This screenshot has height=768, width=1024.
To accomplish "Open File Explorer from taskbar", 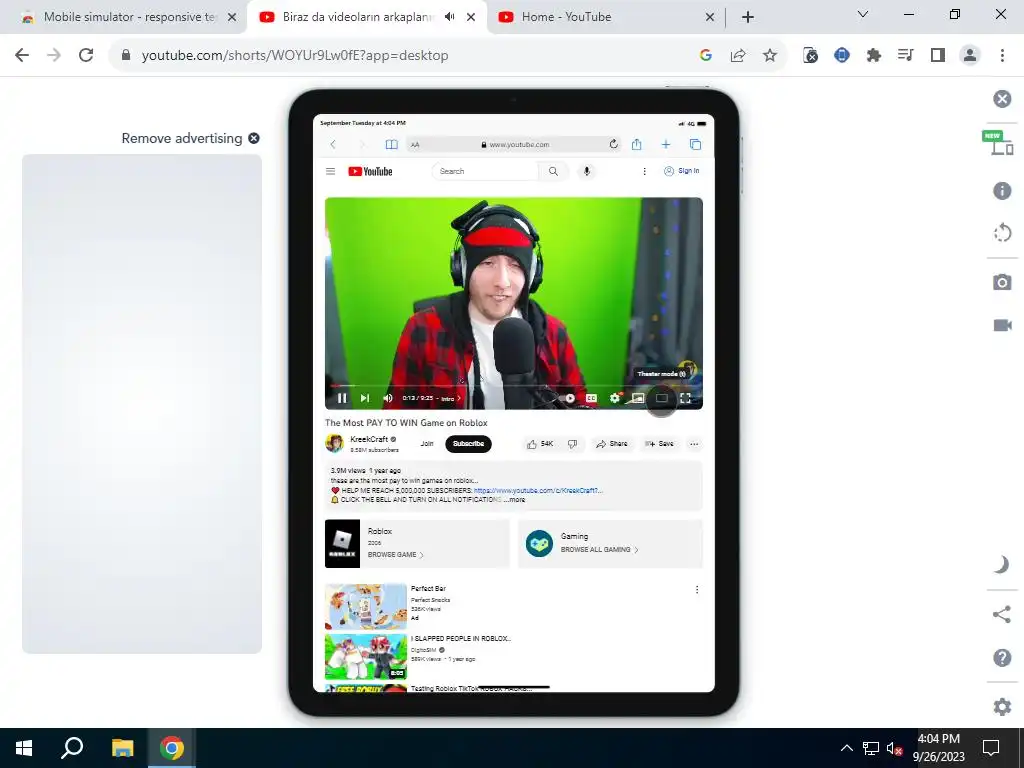I will pos(122,748).
